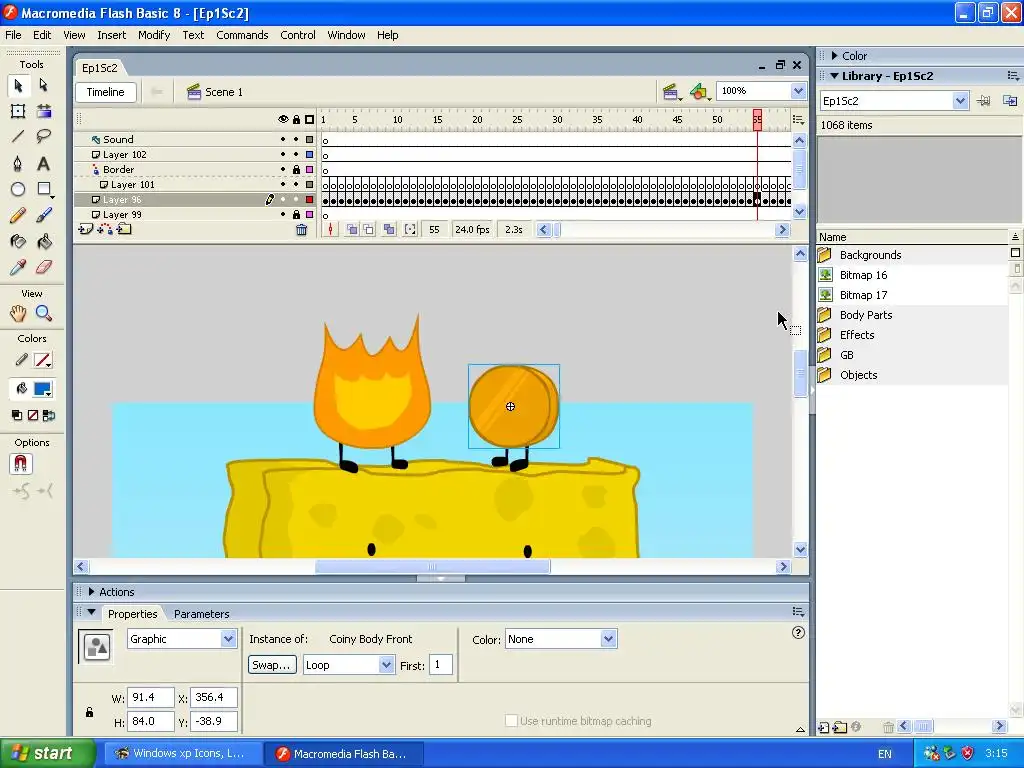Image resolution: width=1024 pixels, height=768 pixels.
Task: Select the Line tool
Action: (x=18, y=136)
